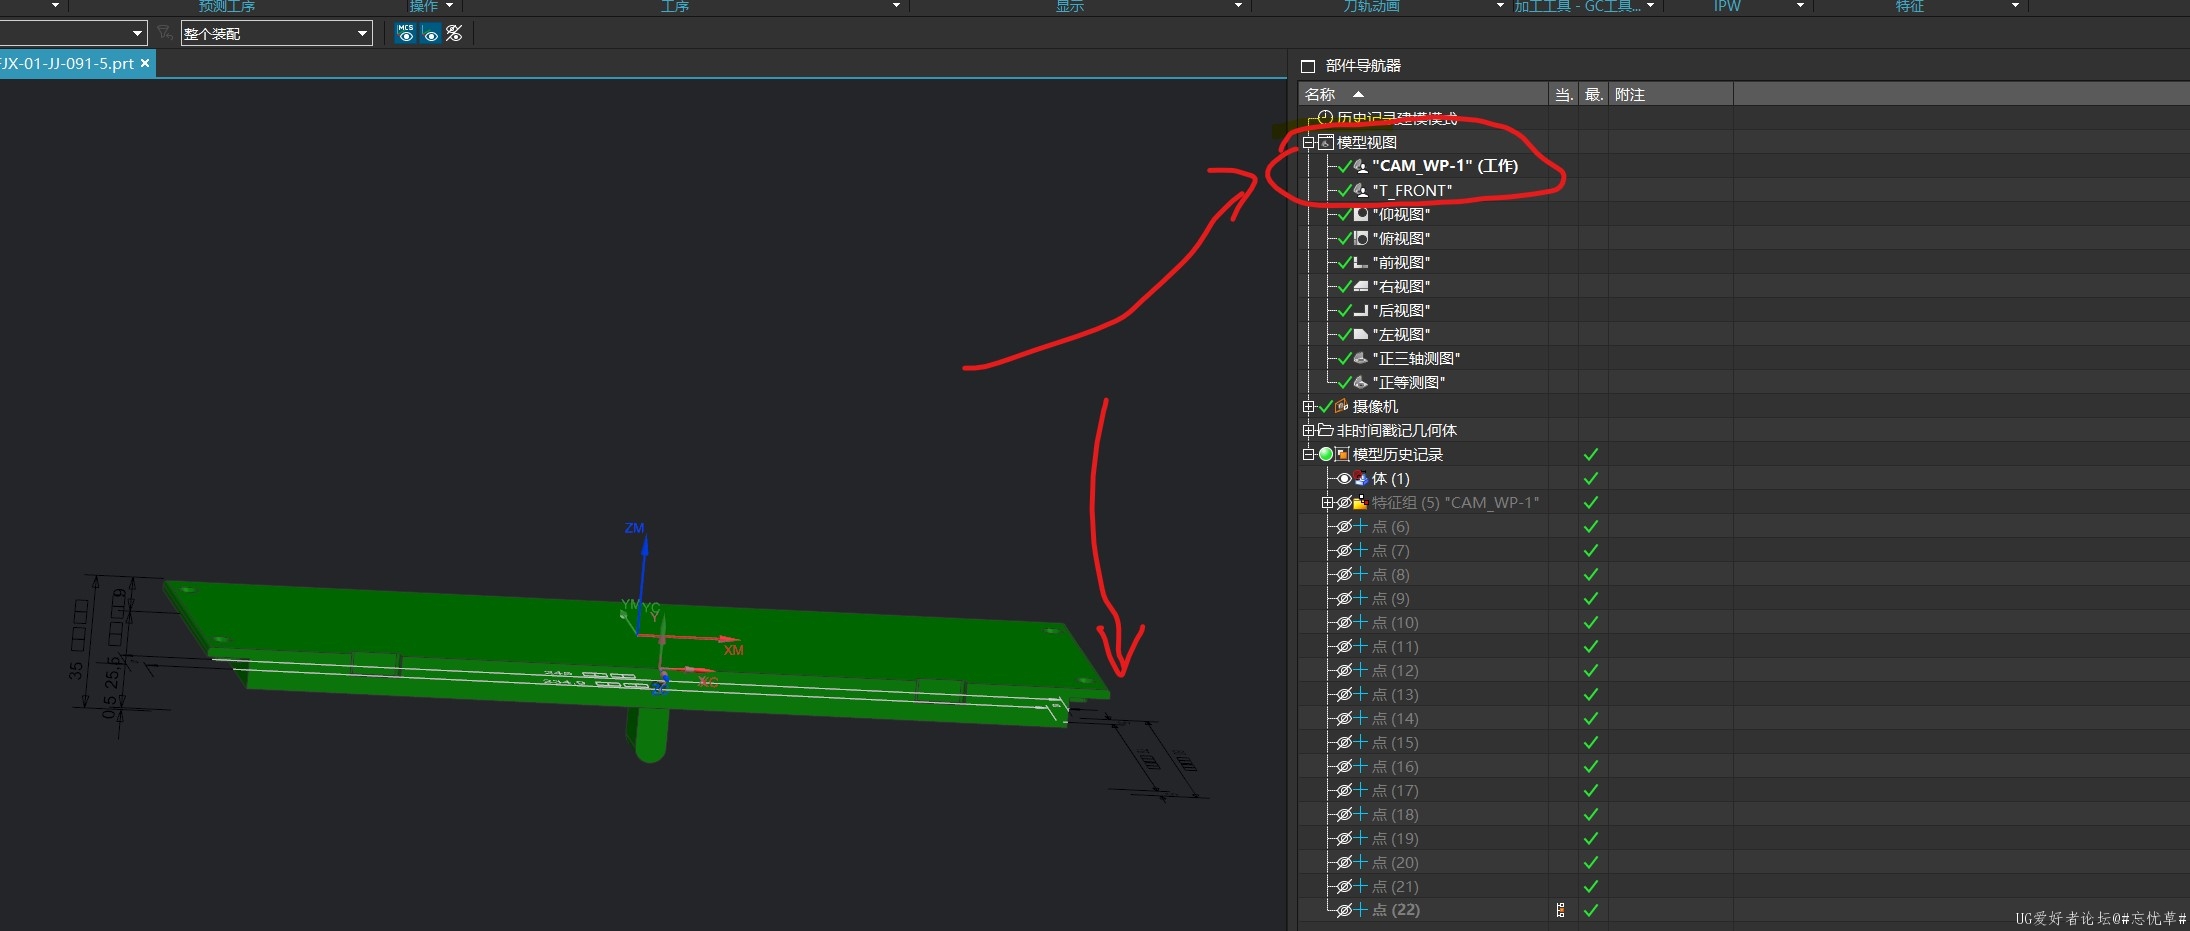Click the isometric icon next to "正等测图"
Screen dimensions: 2190x931
[1361, 382]
